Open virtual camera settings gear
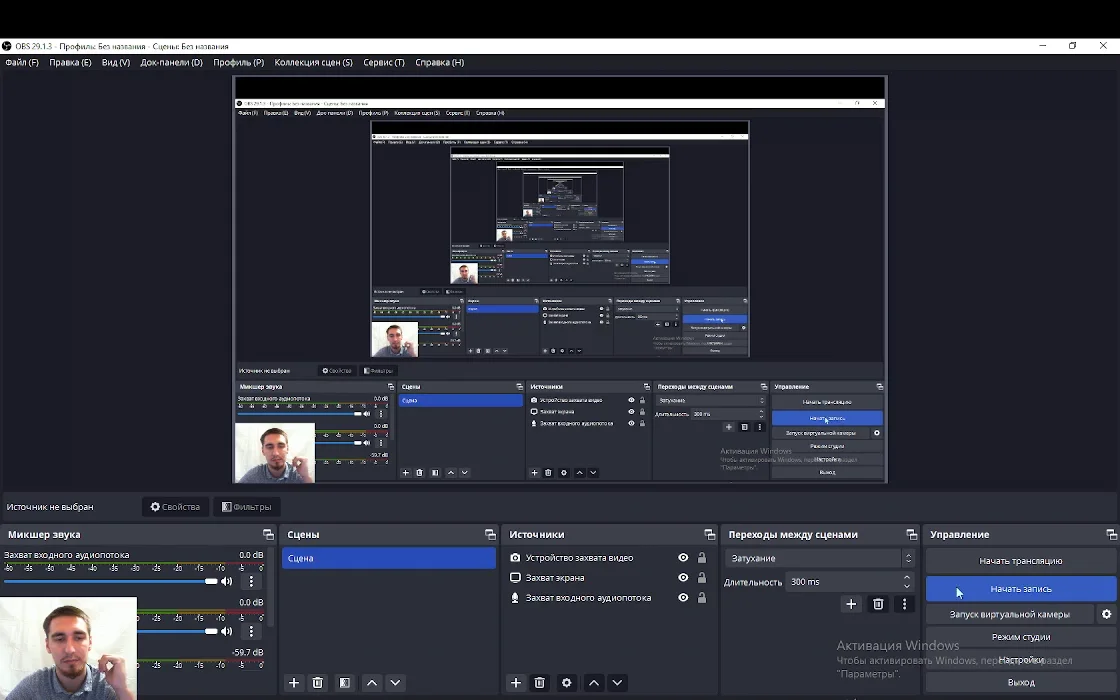 point(1106,614)
